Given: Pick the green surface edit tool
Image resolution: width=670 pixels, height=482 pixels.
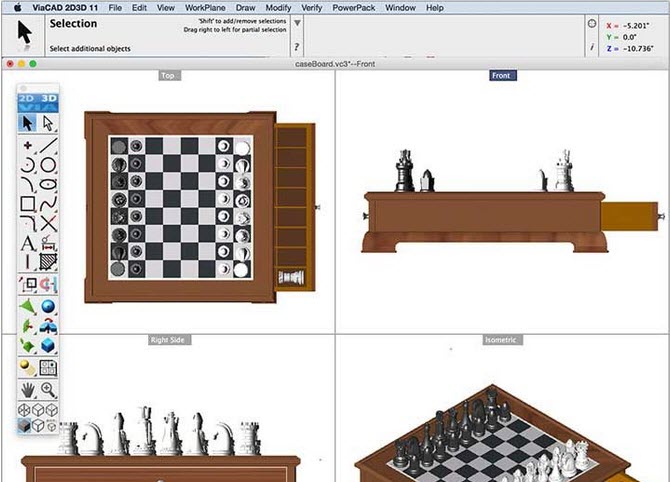Looking at the screenshot, I should pyautogui.click(x=28, y=345).
